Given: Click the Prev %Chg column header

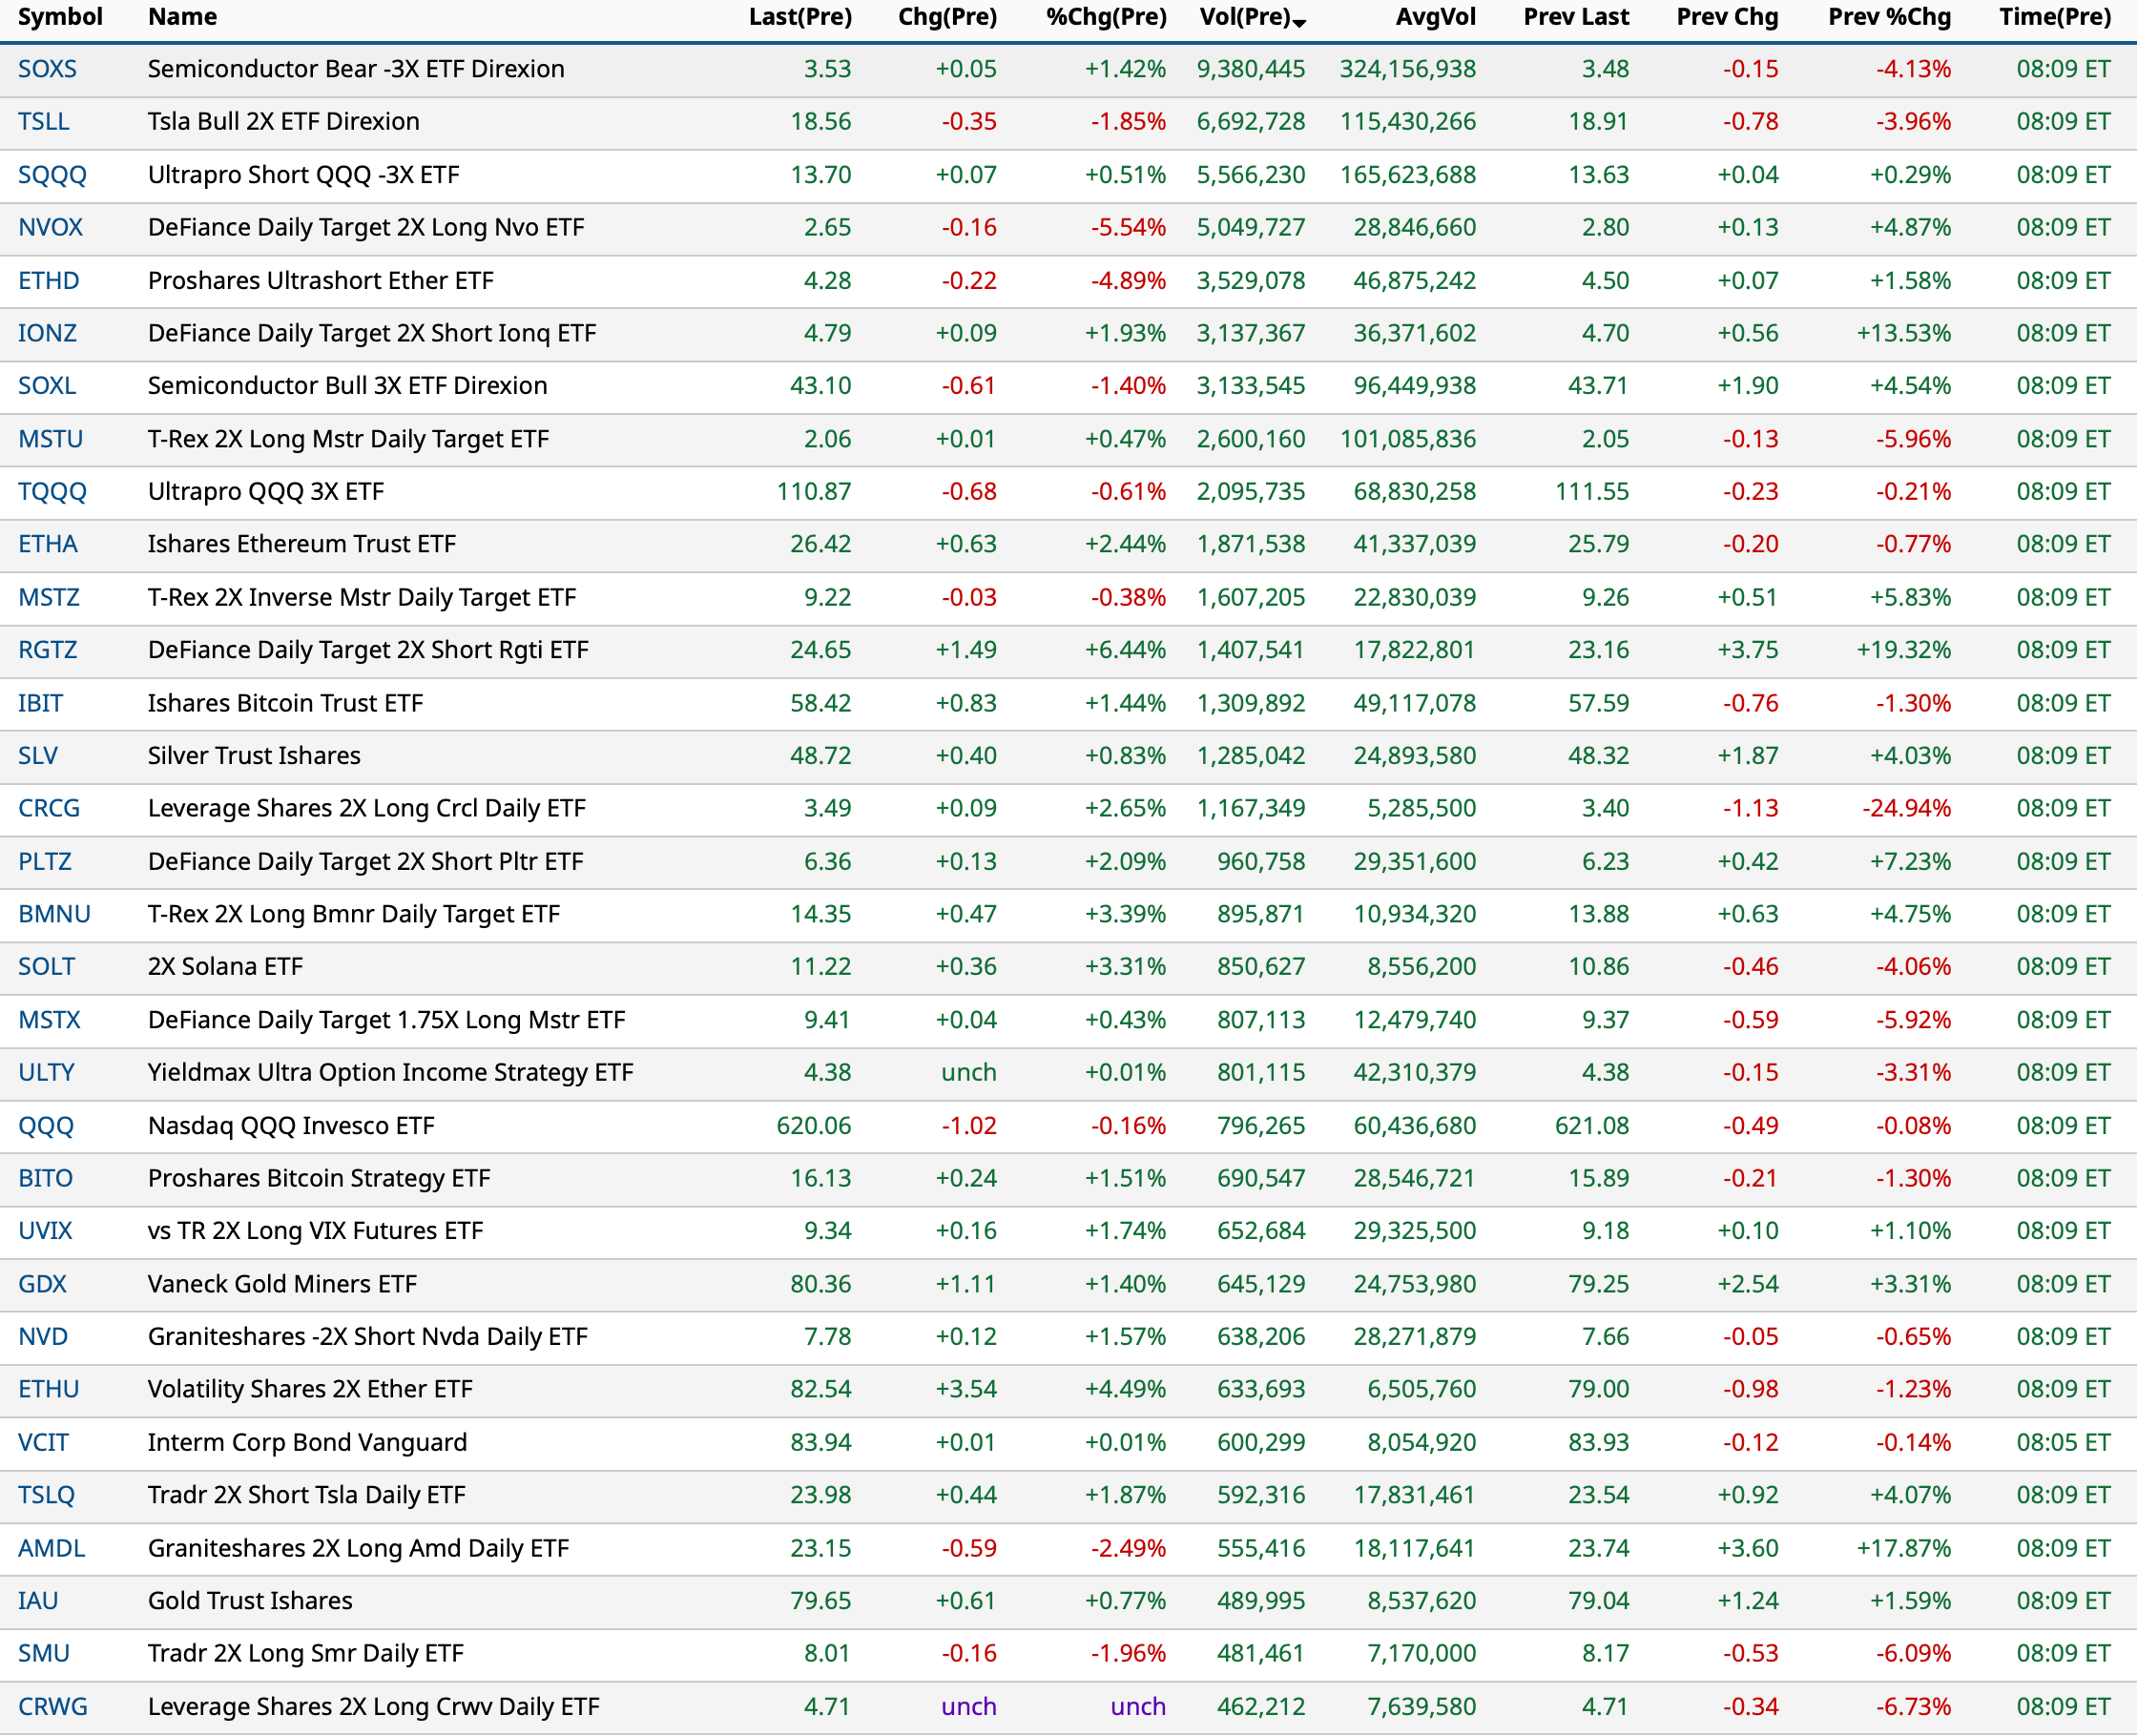Looking at the screenshot, I should (1889, 17).
